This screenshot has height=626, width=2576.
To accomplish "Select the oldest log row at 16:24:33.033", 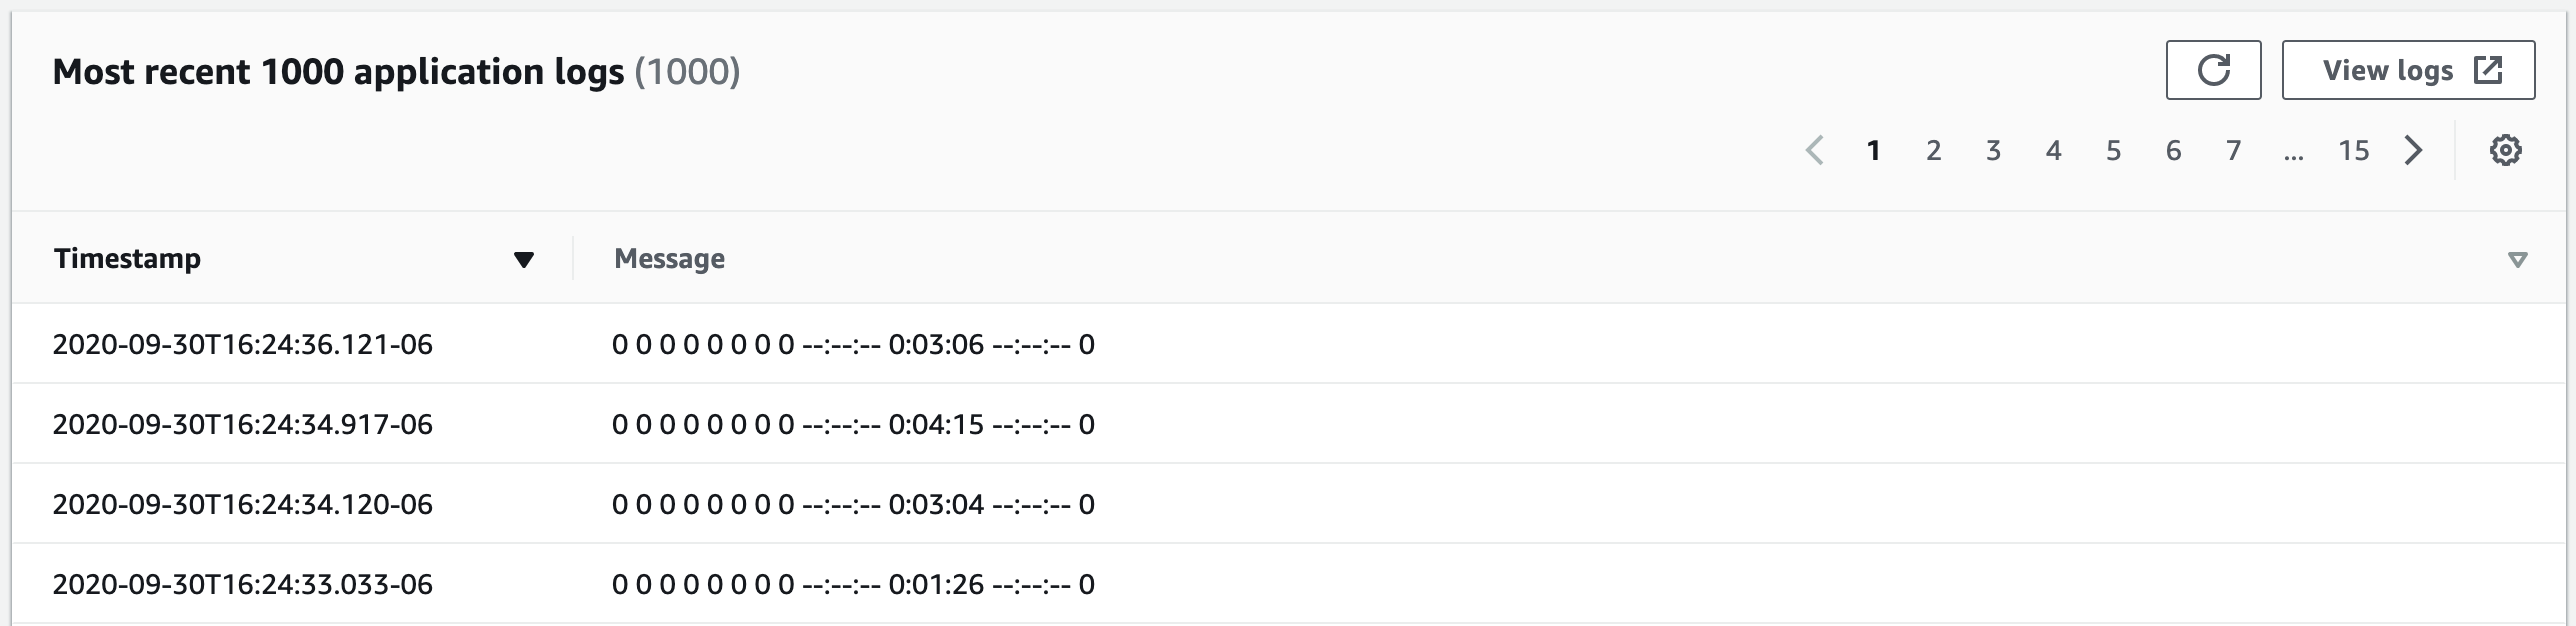I will point(244,584).
